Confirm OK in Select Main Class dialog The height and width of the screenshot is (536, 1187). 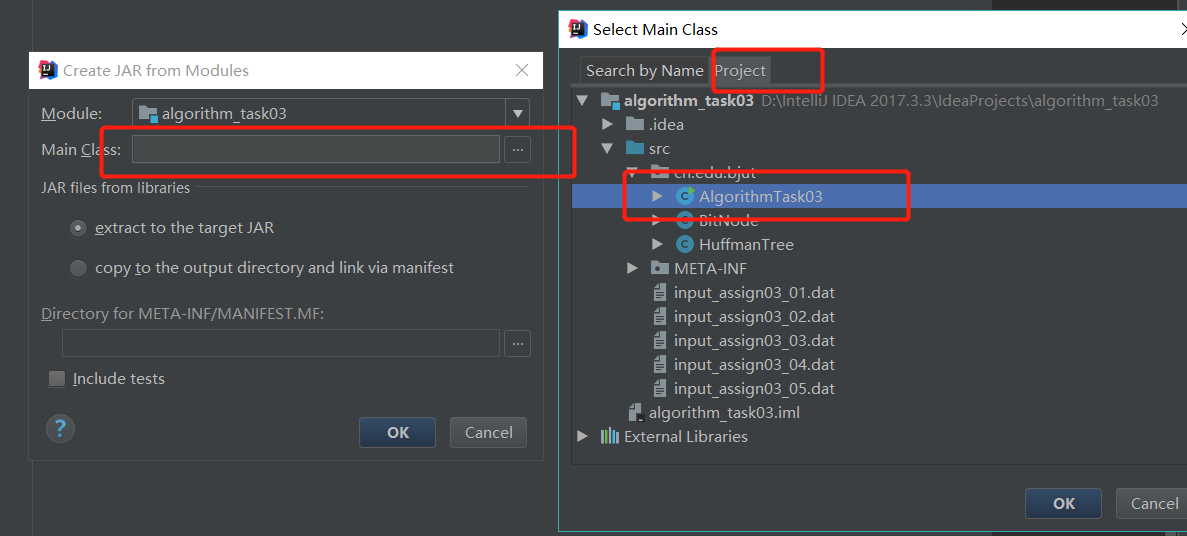1063,503
